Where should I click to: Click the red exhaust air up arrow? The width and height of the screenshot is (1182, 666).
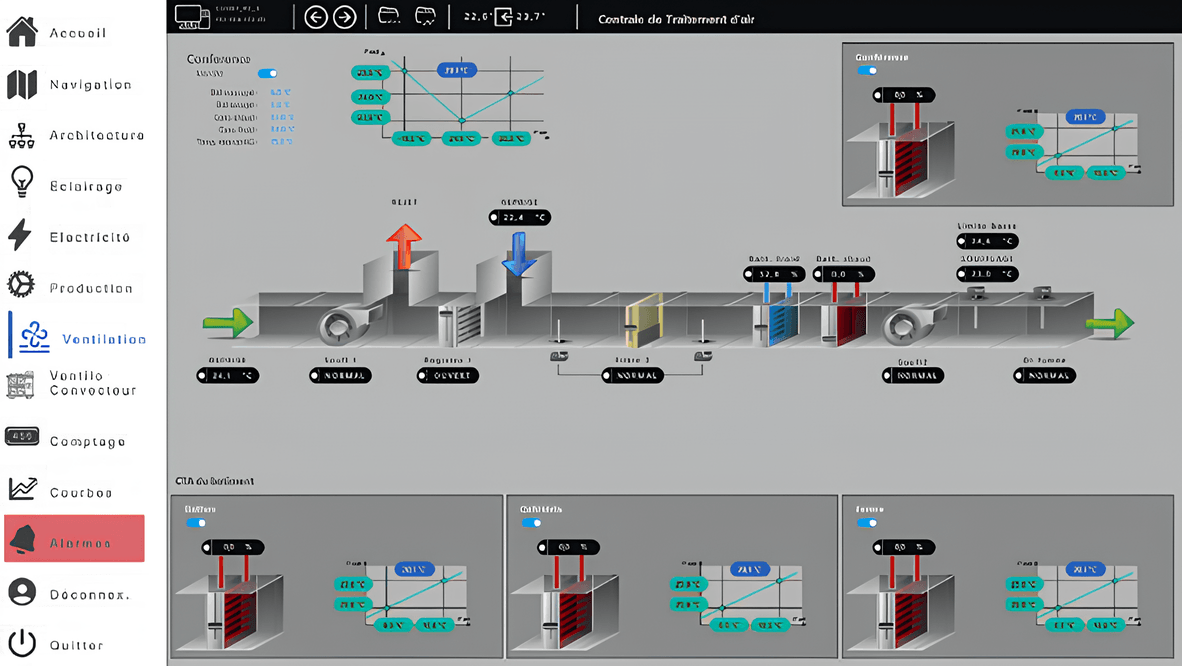(x=404, y=246)
